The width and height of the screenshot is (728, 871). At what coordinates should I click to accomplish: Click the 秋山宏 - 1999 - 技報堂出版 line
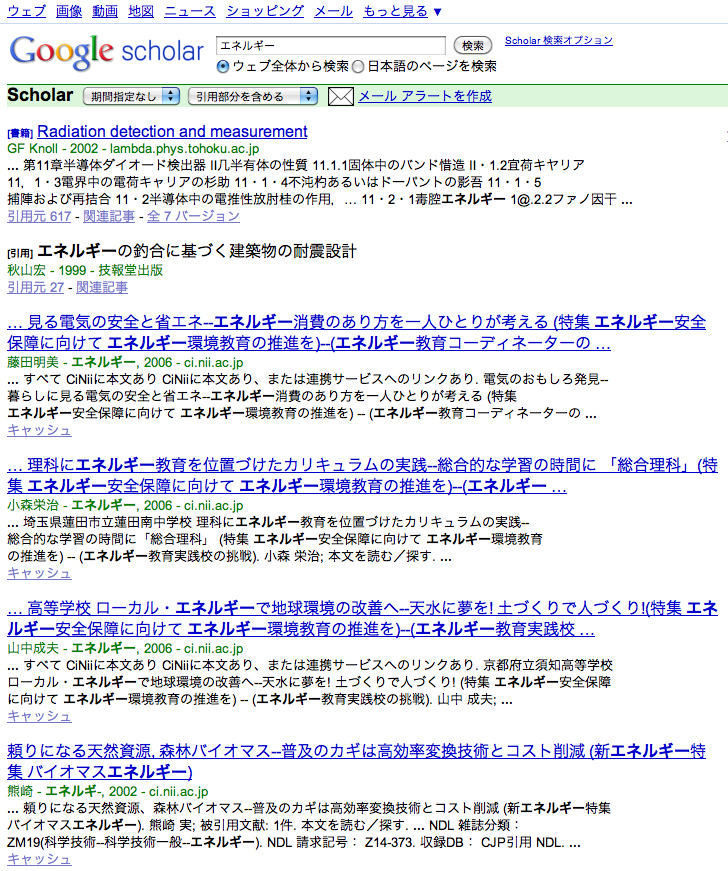tap(85, 271)
